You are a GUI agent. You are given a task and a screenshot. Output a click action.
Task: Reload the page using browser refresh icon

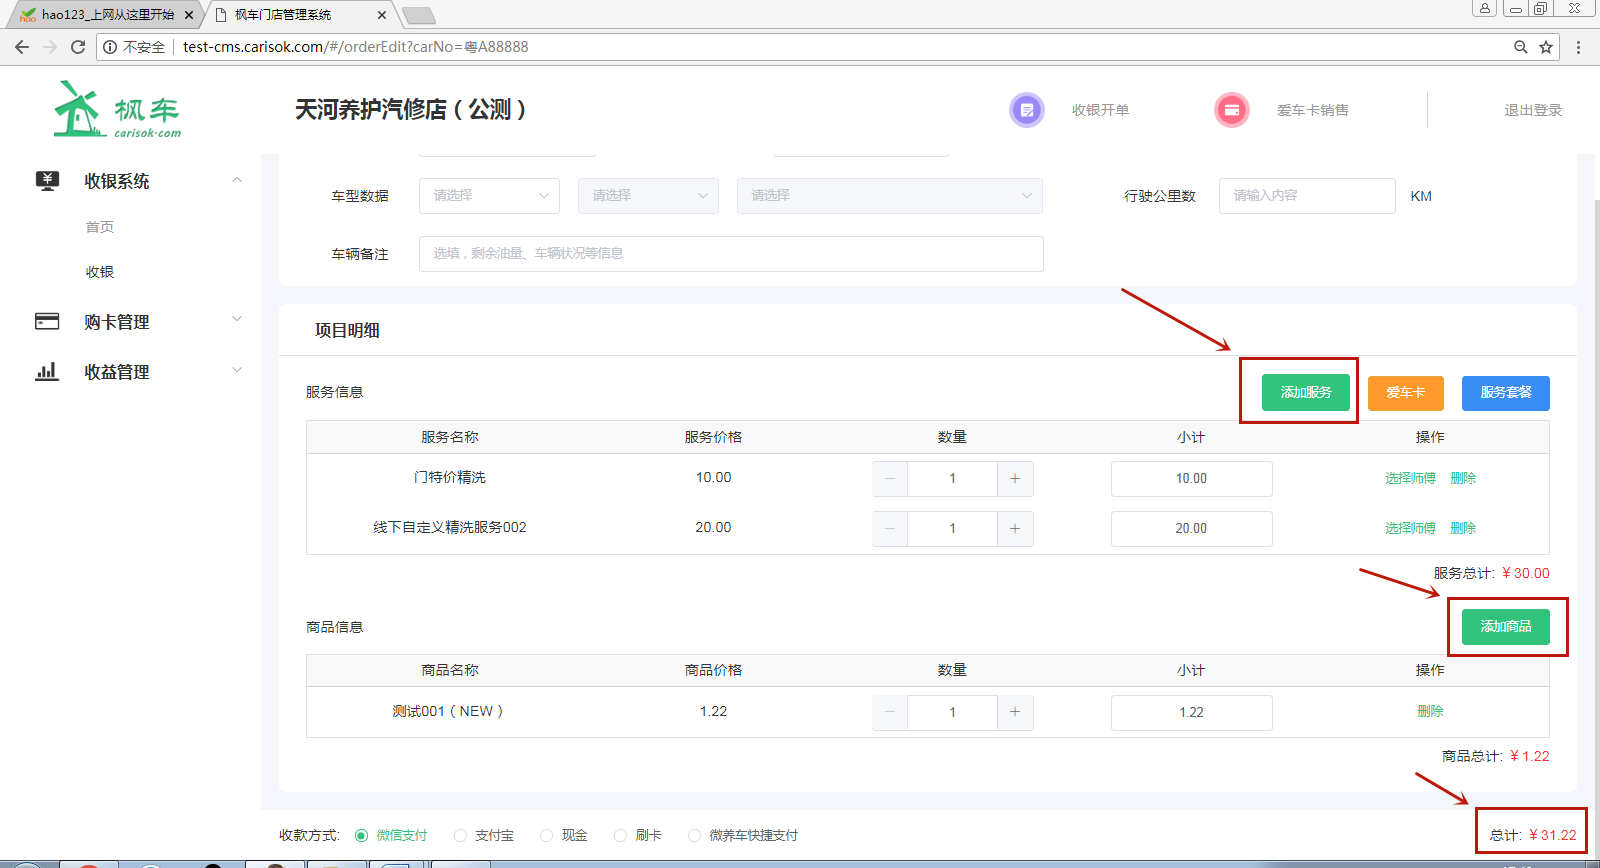click(x=78, y=47)
